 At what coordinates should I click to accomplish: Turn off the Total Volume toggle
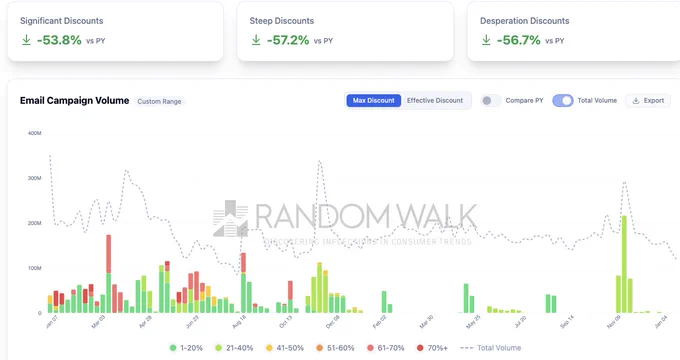pyautogui.click(x=562, y=101)
